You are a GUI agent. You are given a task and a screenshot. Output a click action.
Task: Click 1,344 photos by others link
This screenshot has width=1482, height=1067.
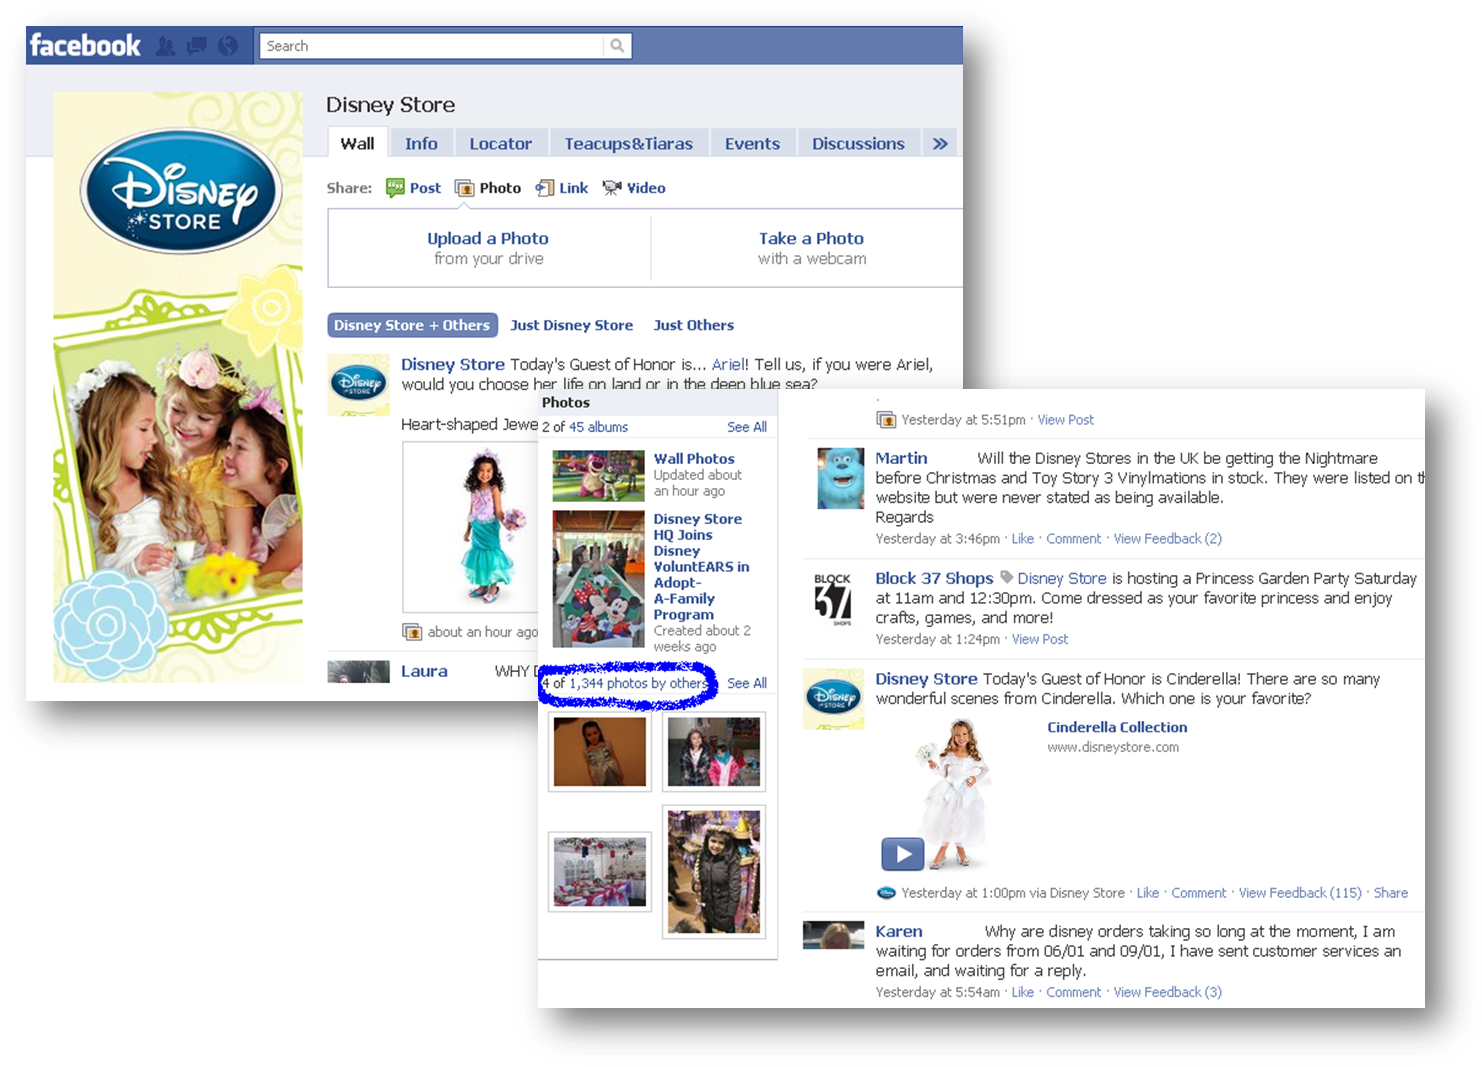(639, 683)
